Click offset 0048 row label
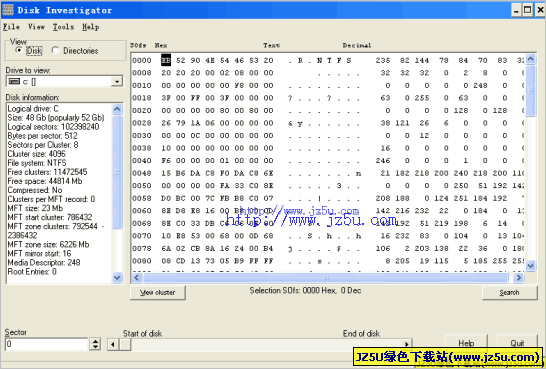The width and height of the screenshot is (546, 369). pos(142,173)
